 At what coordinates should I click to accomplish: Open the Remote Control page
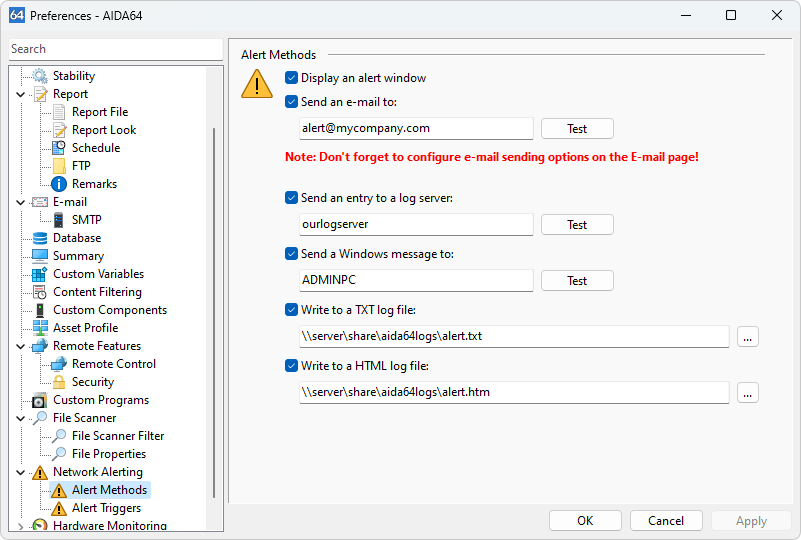(114, 364)
